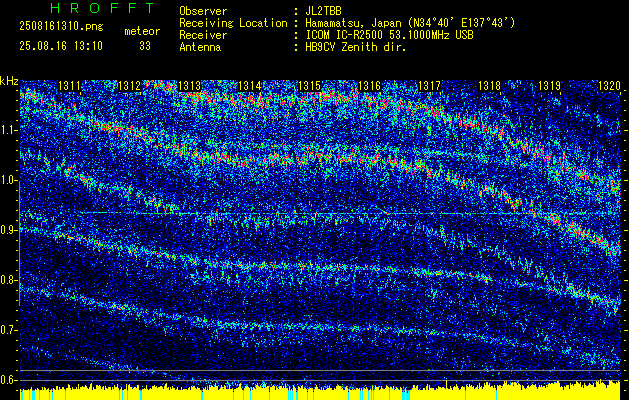Click the Receiver label
Image resolution: width=629 pixels, height=400 pixels.
[203, 35]
